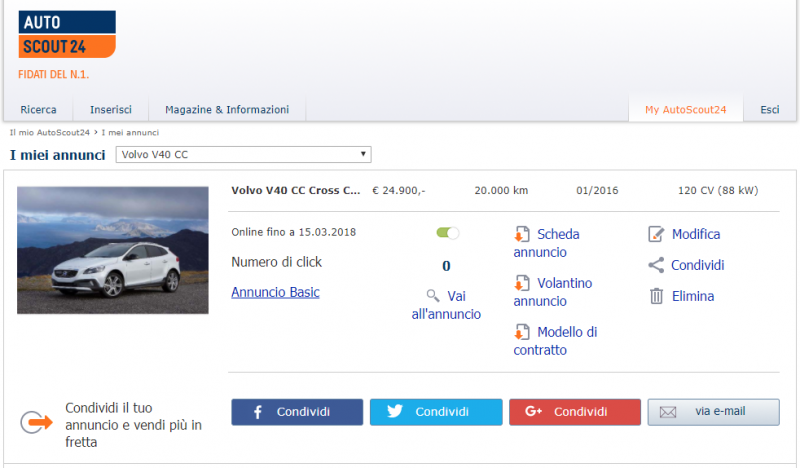This screenshot has width=800, height=468.
Task: Open the Annuncio Basic link
Action: click(276, 292)
